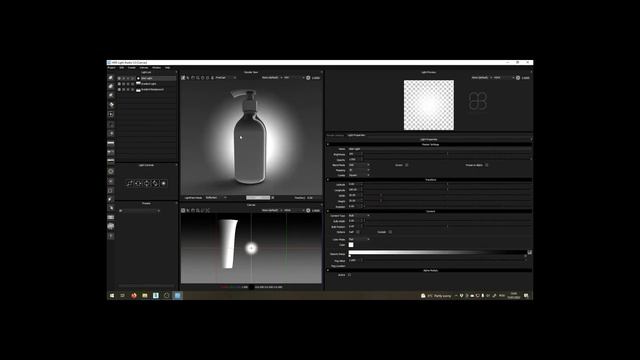Click the Name input field
640x360 pixels.
[x=440, y=149]
